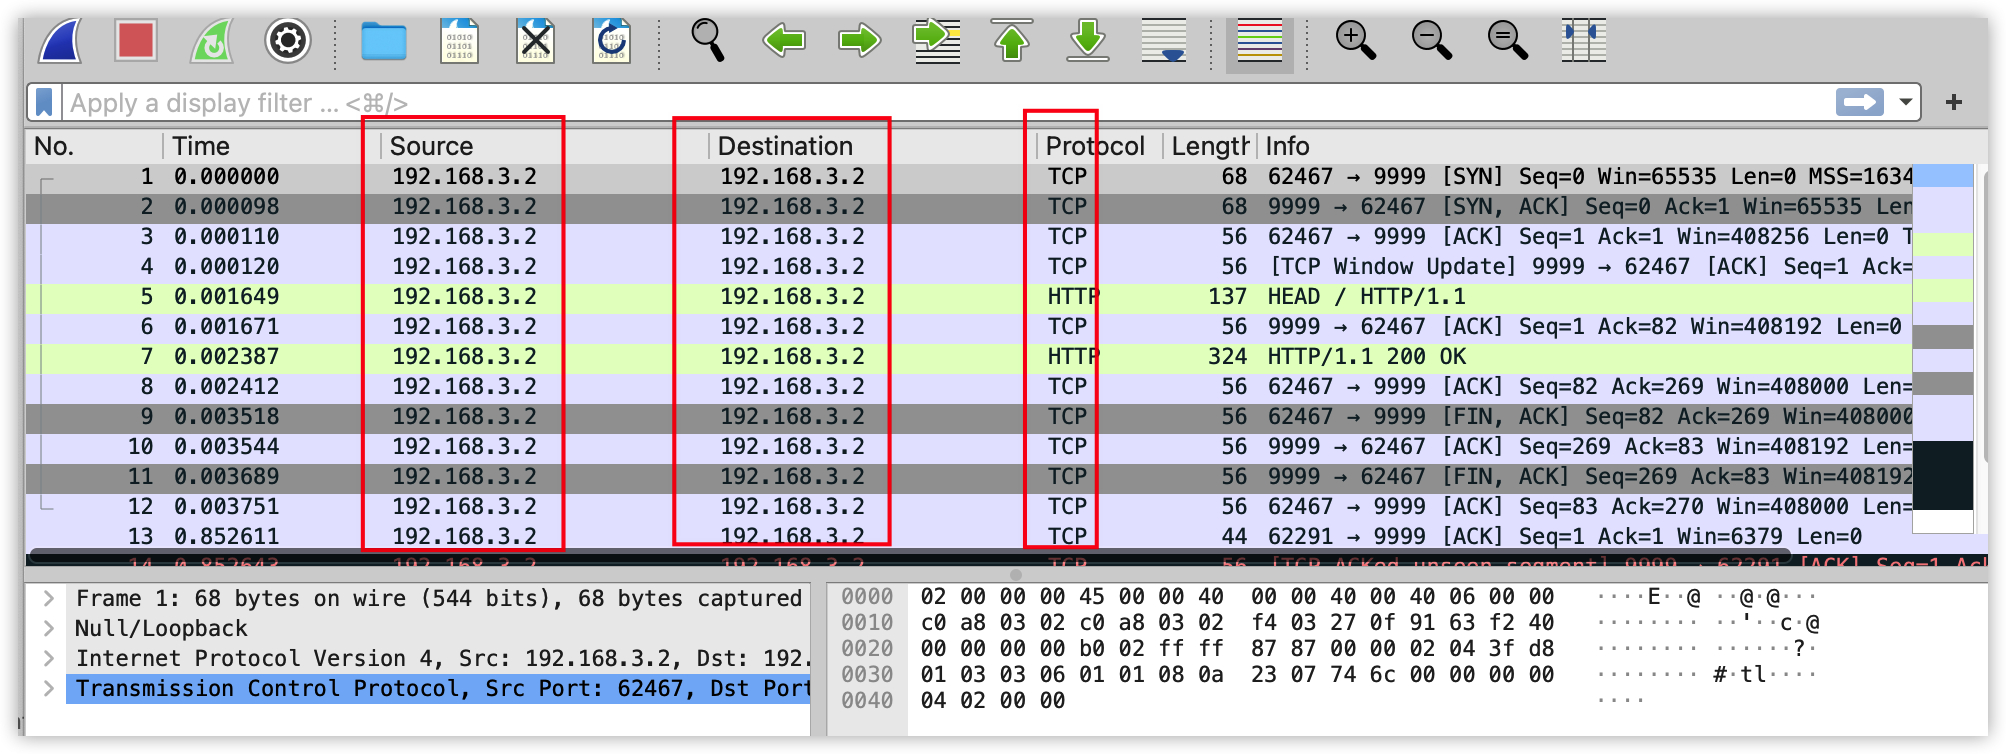Save the capture file with the binary page icon

click(x=460, y=41)
